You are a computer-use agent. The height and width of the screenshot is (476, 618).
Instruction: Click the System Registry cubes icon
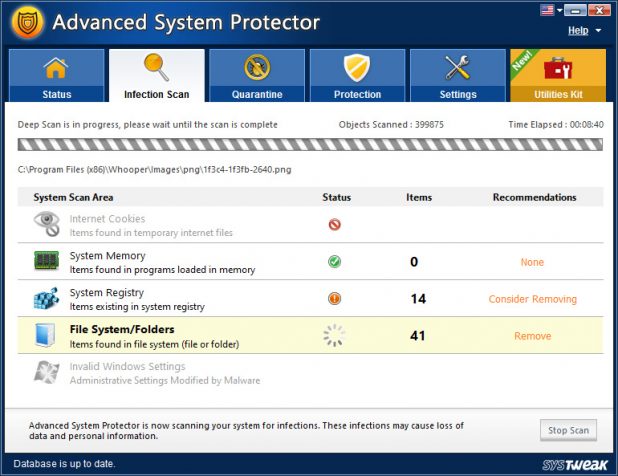[47, 298]
